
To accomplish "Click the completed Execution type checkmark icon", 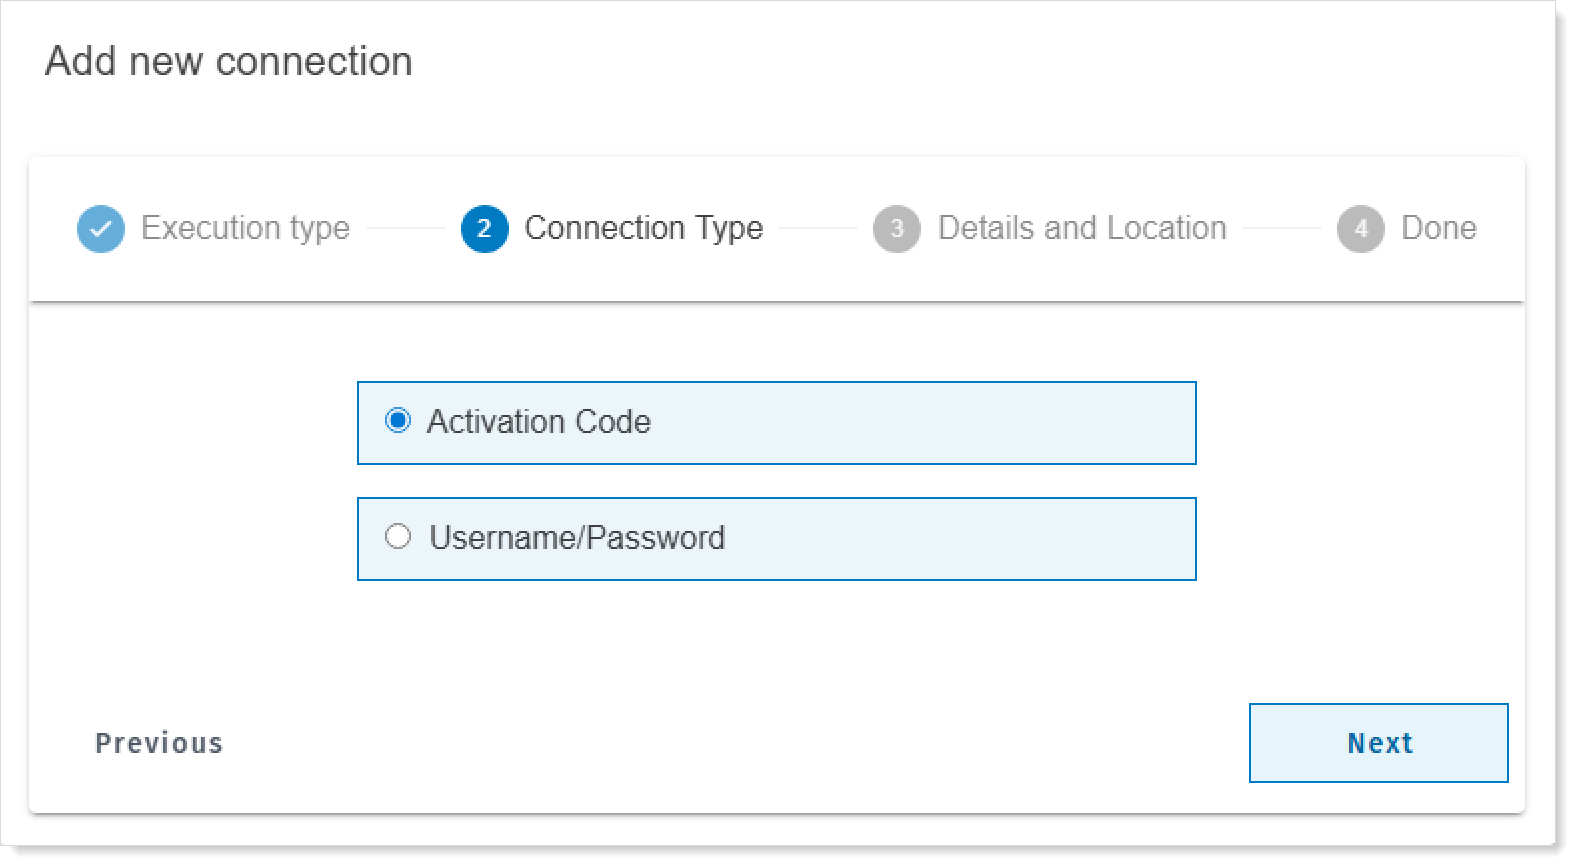I will 101,229.
